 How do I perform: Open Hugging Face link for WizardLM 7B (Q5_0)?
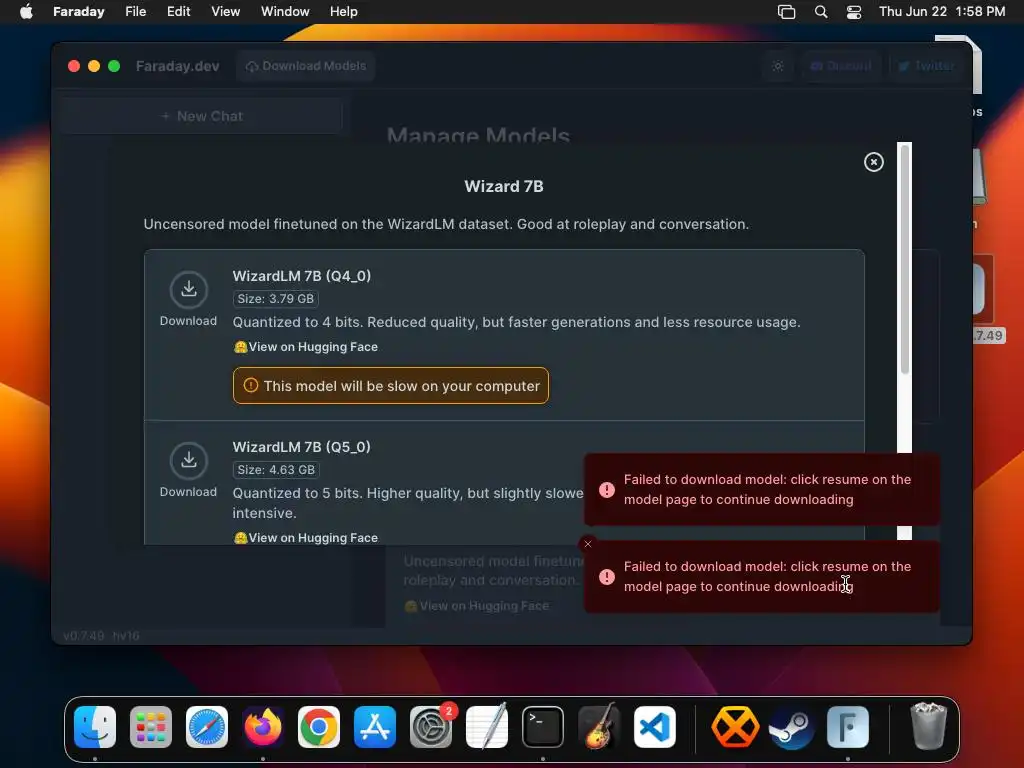(x=306, y=537)
